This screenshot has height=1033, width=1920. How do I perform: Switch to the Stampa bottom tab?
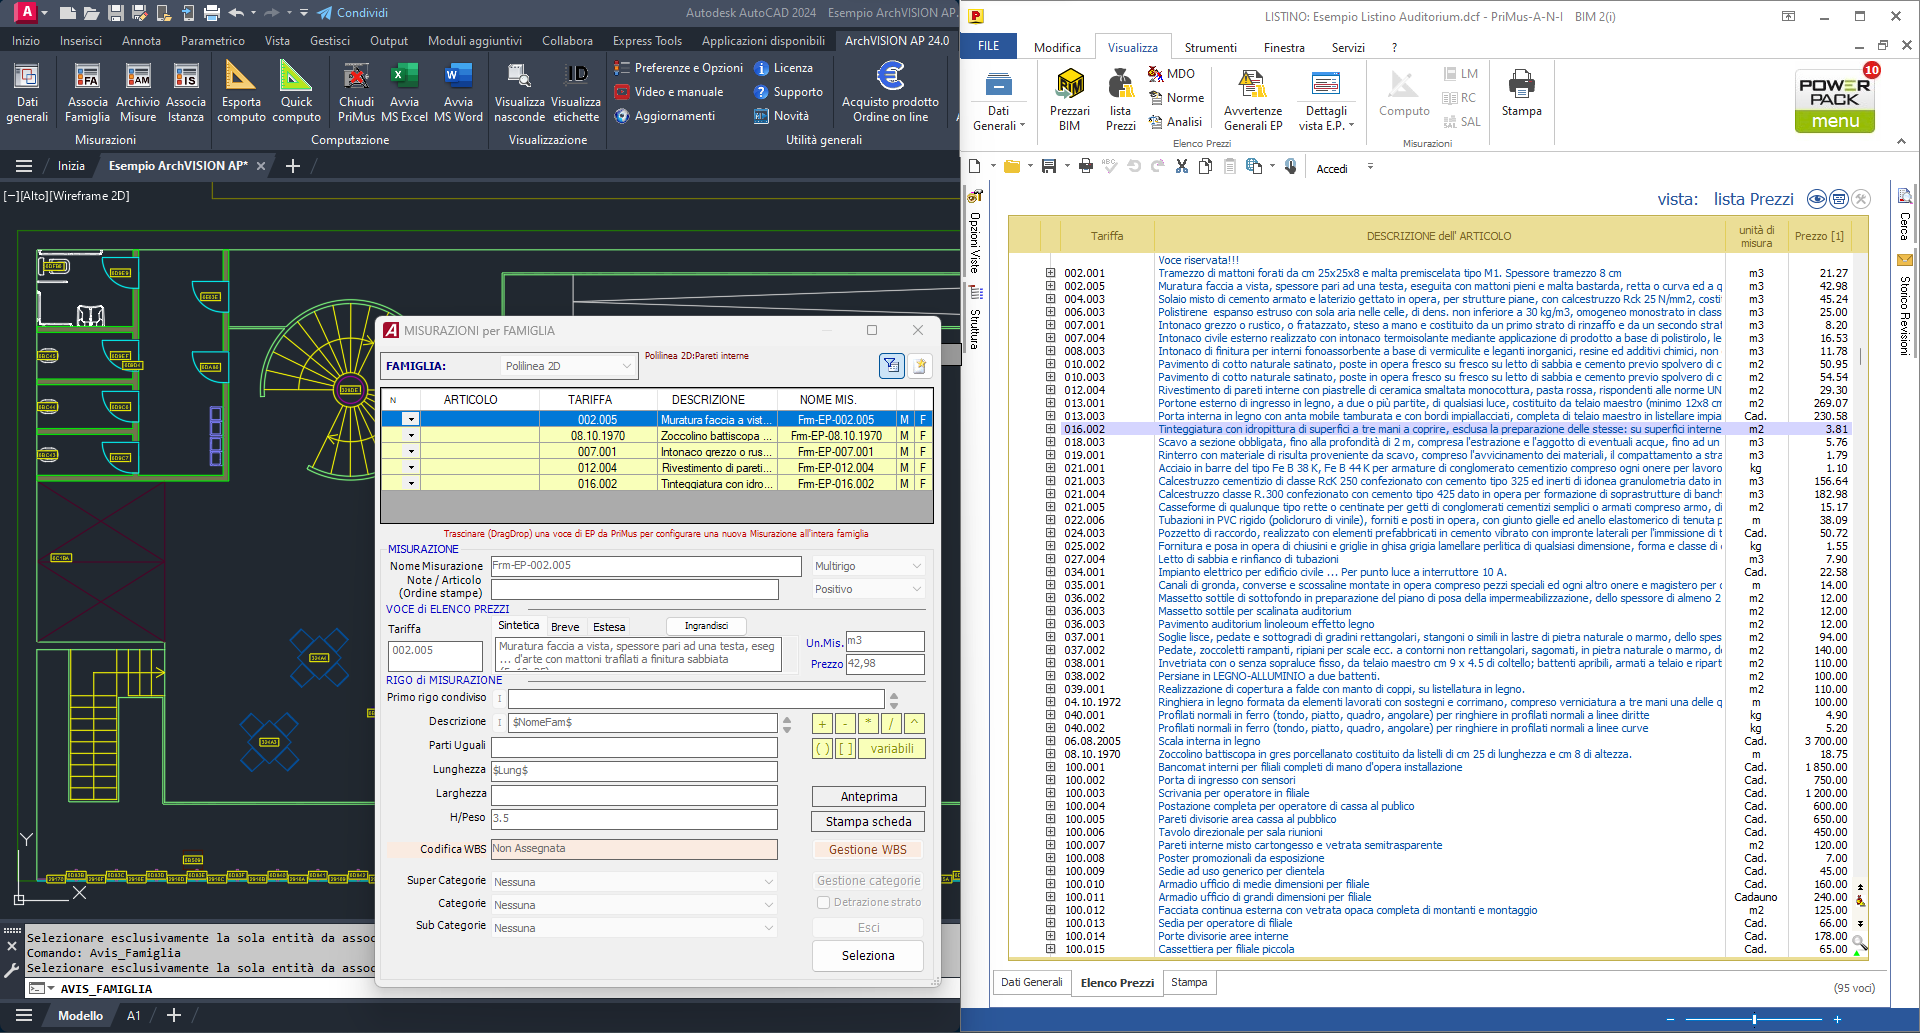(1189, 983)
